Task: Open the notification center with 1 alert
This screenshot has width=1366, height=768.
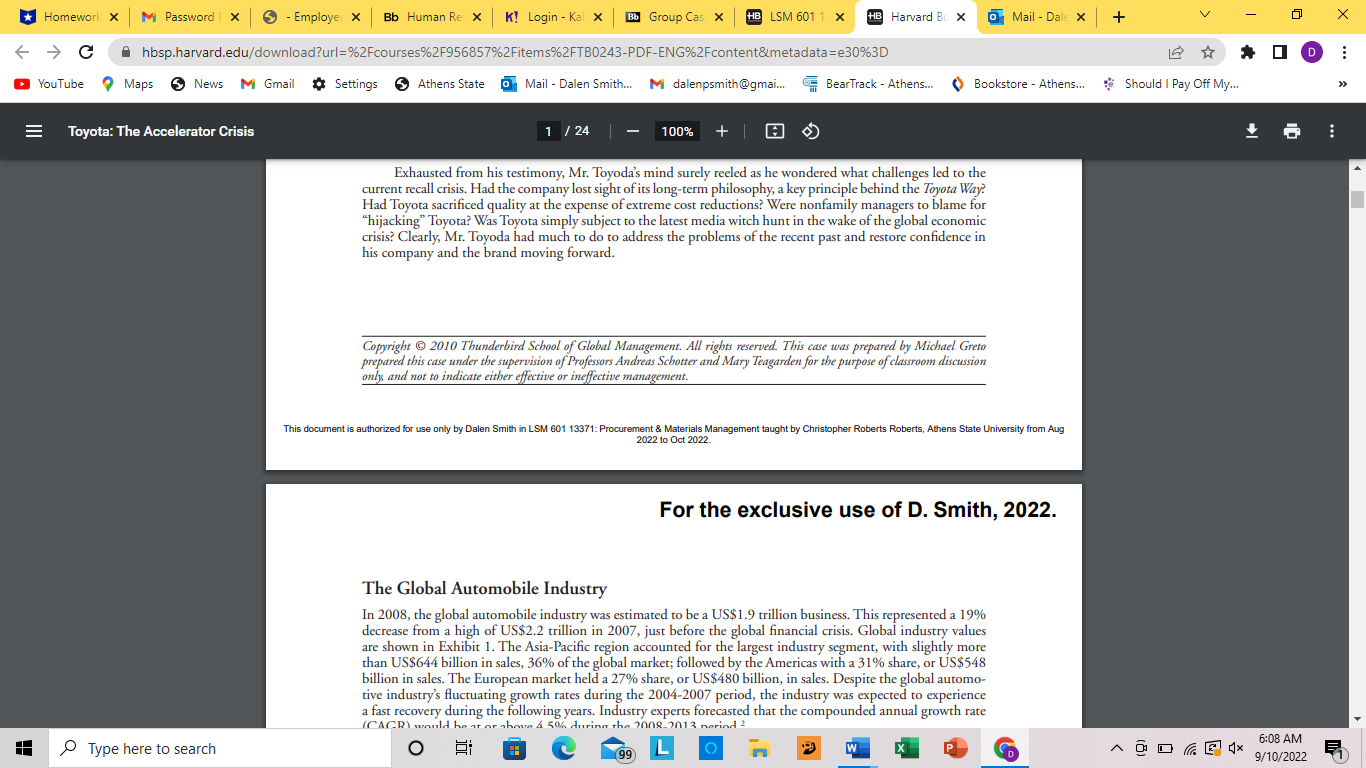Action: (x=1333, y=748)
